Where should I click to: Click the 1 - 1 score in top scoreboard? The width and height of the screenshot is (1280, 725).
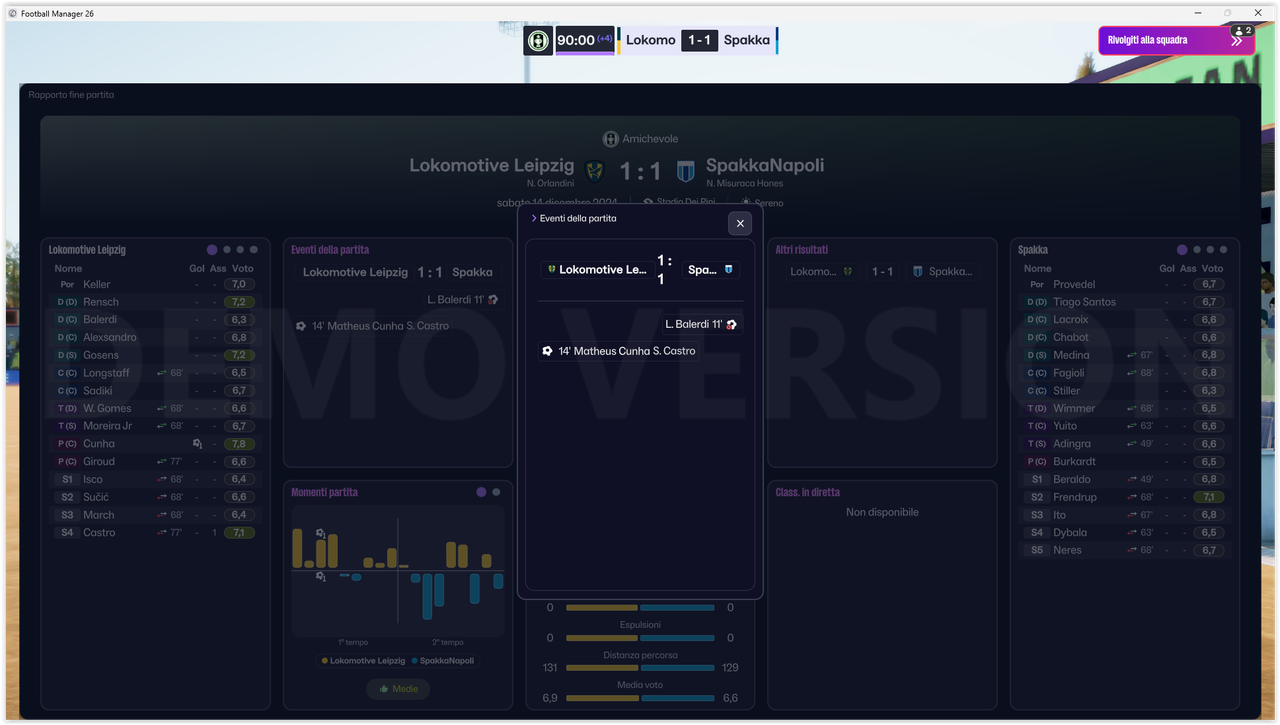pos(699,40)
